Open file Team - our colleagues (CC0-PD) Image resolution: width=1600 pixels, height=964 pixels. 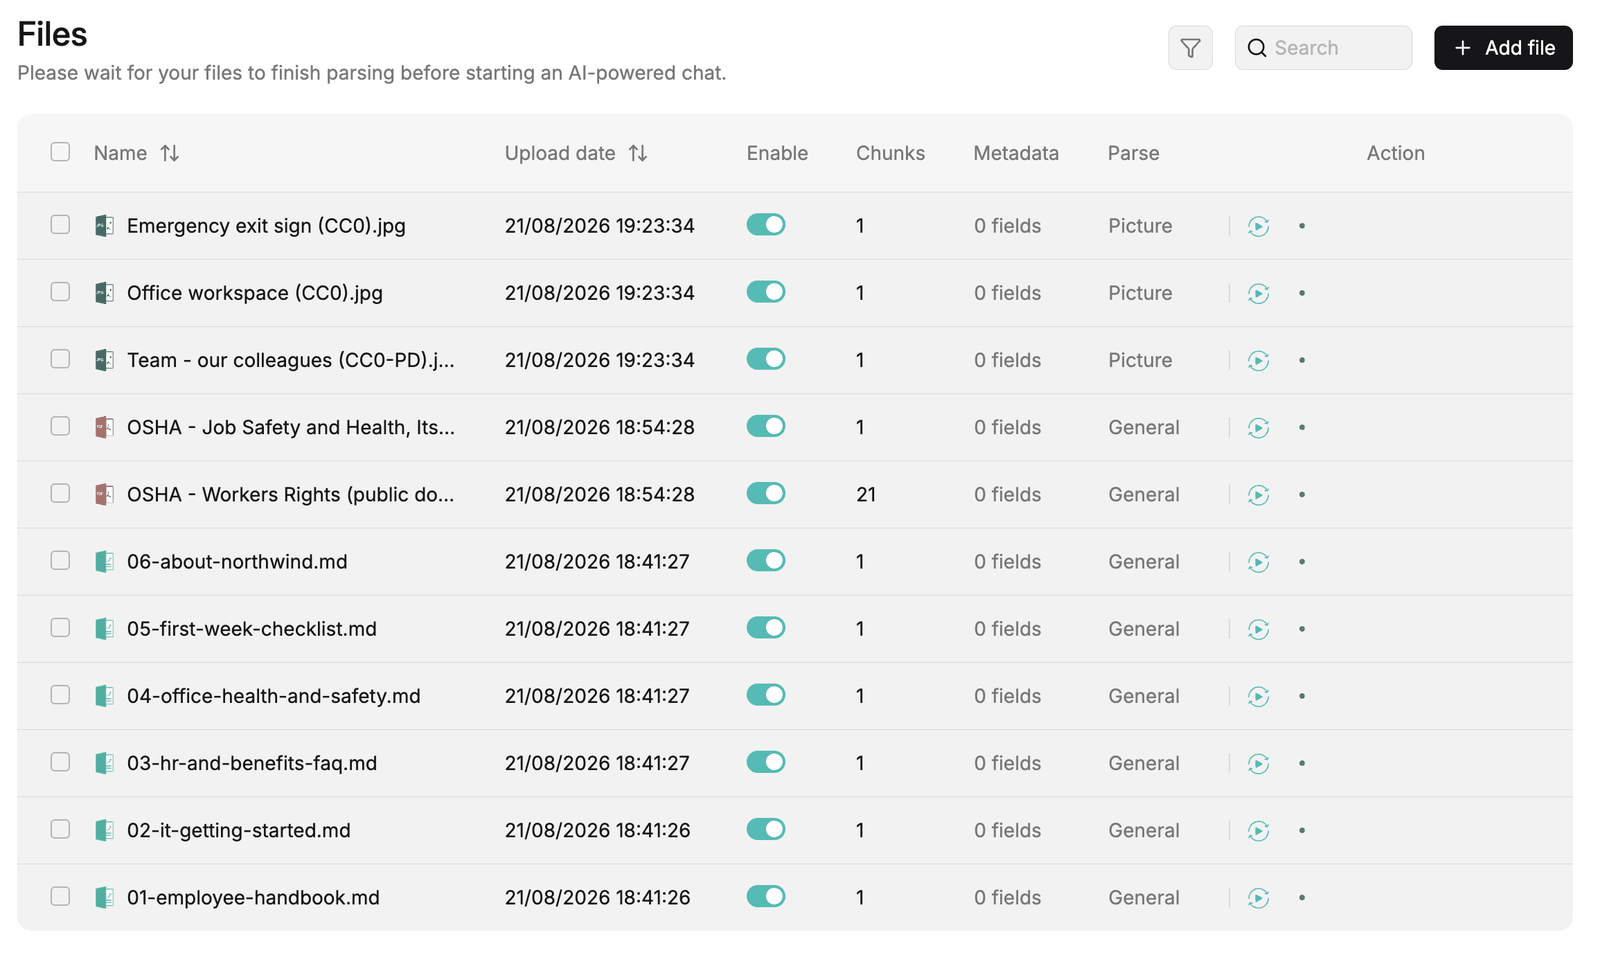point(290,360)
